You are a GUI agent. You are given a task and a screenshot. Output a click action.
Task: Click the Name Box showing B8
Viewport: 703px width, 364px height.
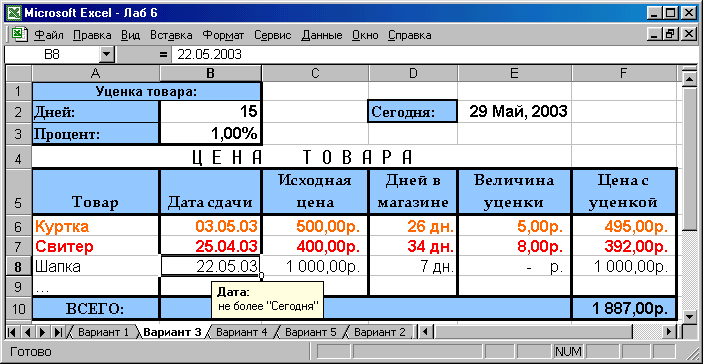52,55
